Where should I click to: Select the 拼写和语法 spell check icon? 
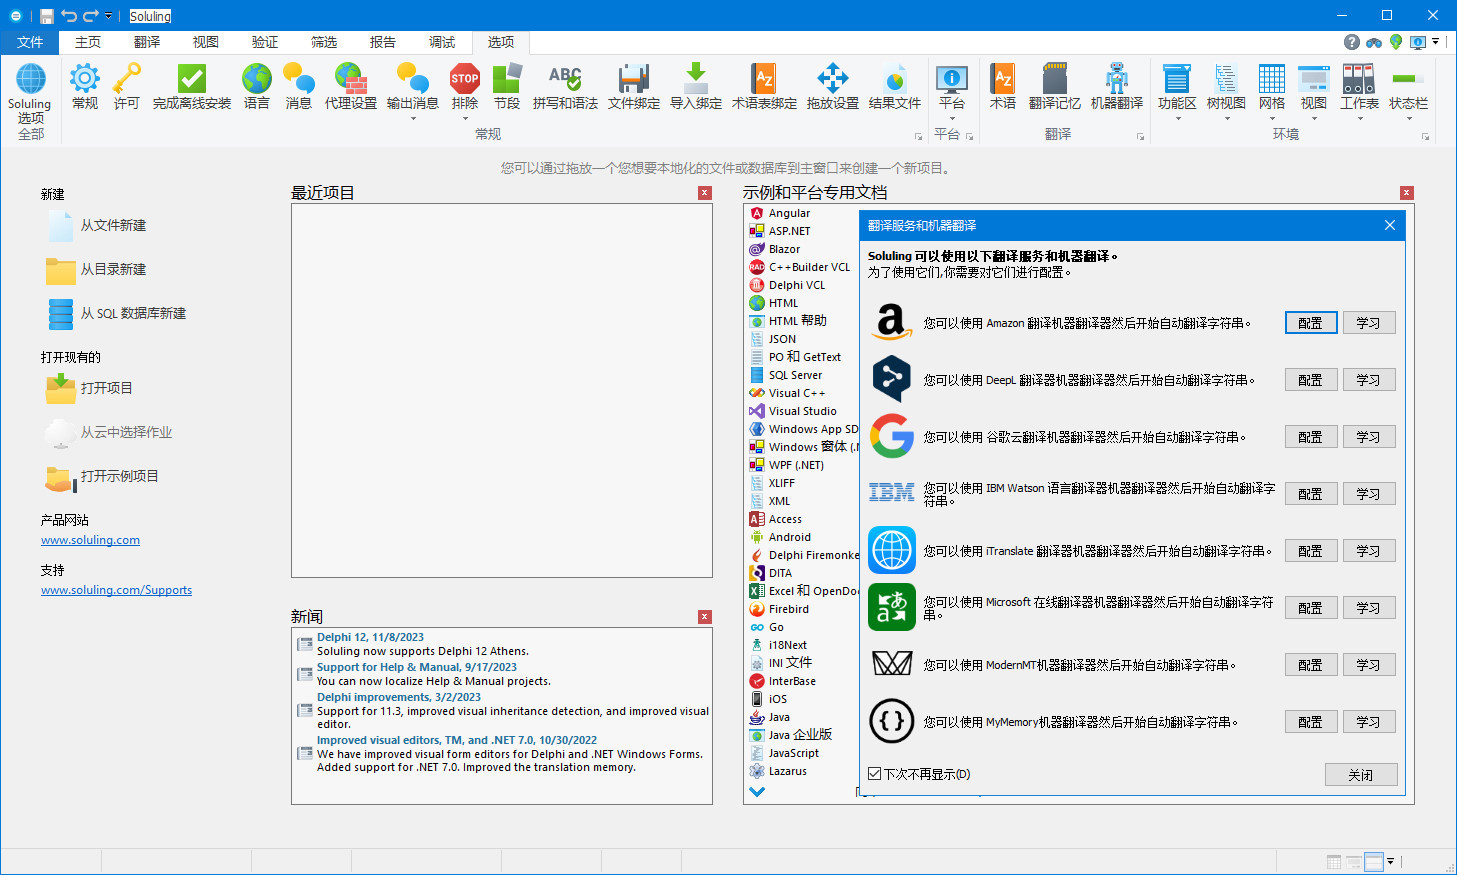[564, 85]
